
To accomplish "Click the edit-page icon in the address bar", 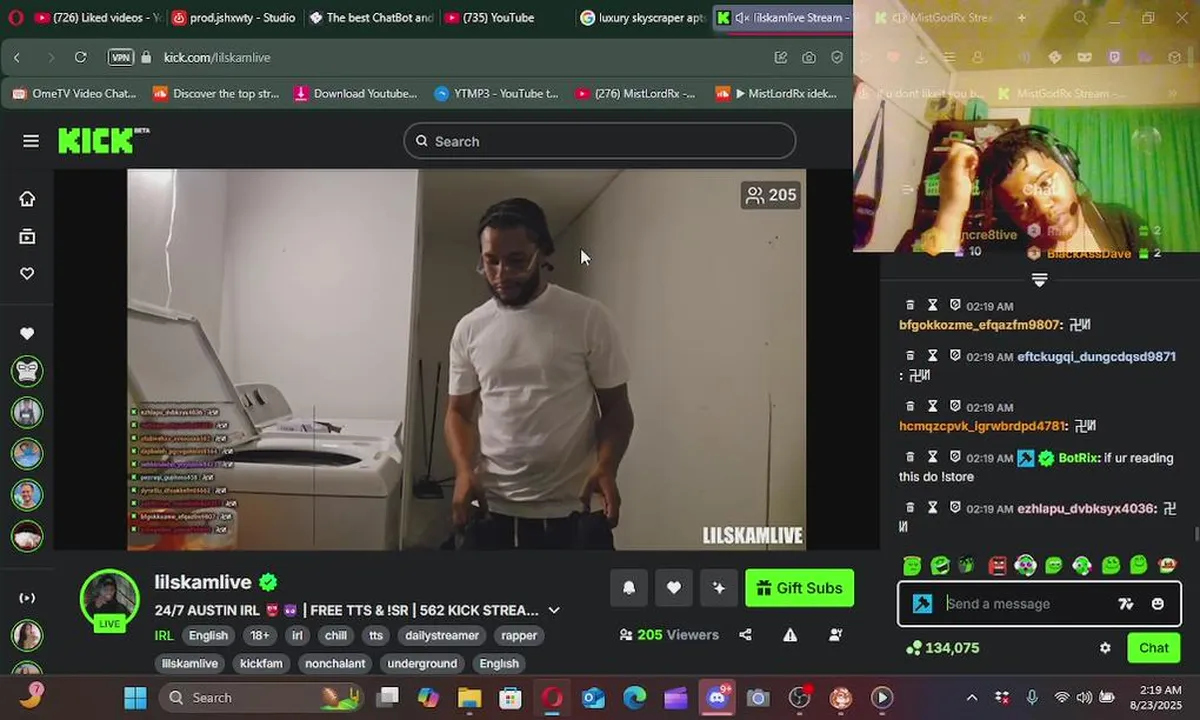I will (x=781, y=58).
